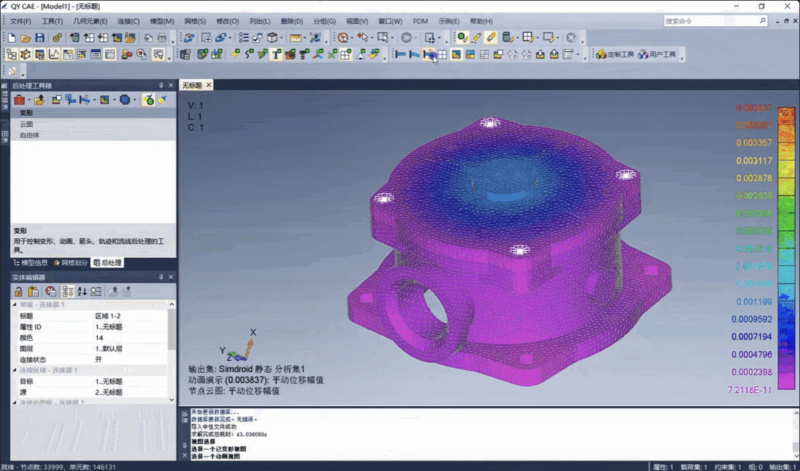
Task: Pin the 实体编辑器 panel
Action: (x=159, y=277)
